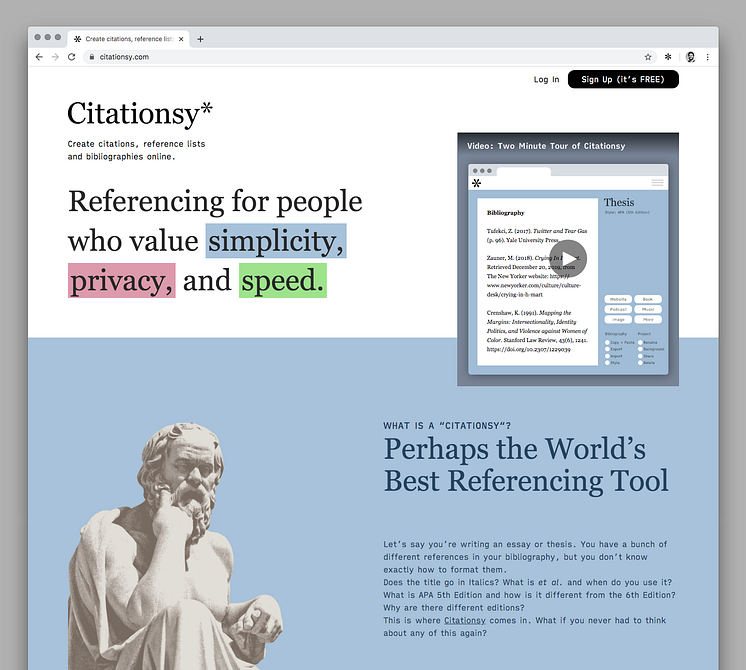Click the Create citations, reference lists tagline
Viewport: 746px width, 670px height.
pos(136,150)
